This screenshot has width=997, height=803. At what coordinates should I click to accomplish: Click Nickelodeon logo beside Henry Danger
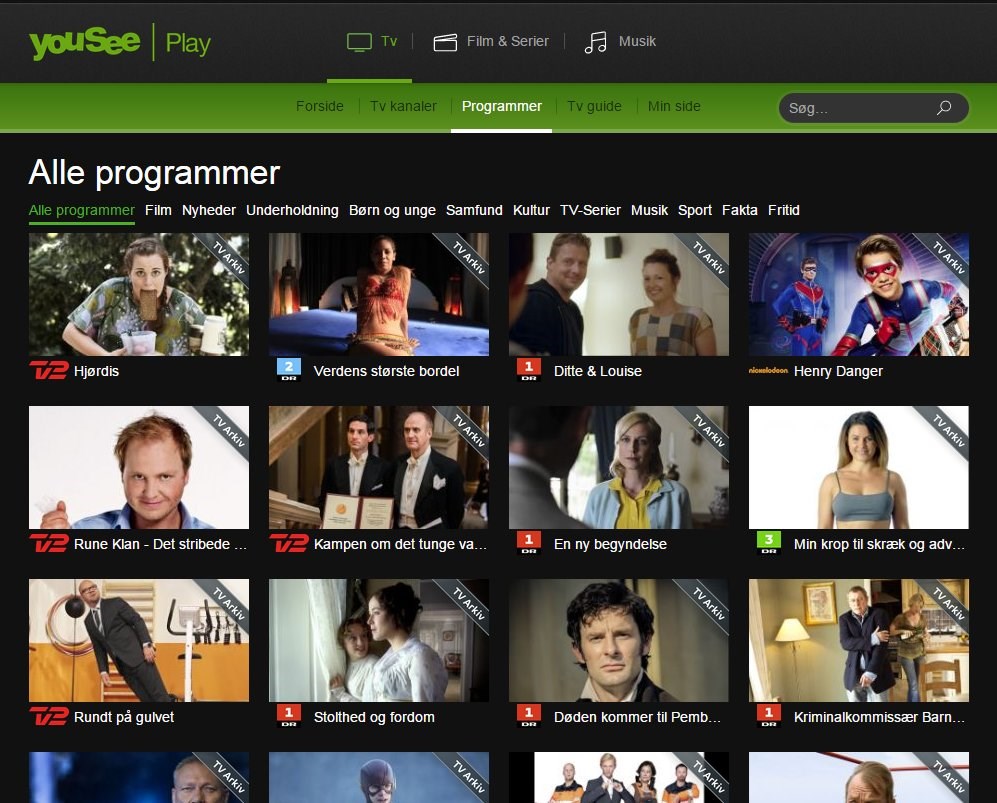(x=768, y=370)
